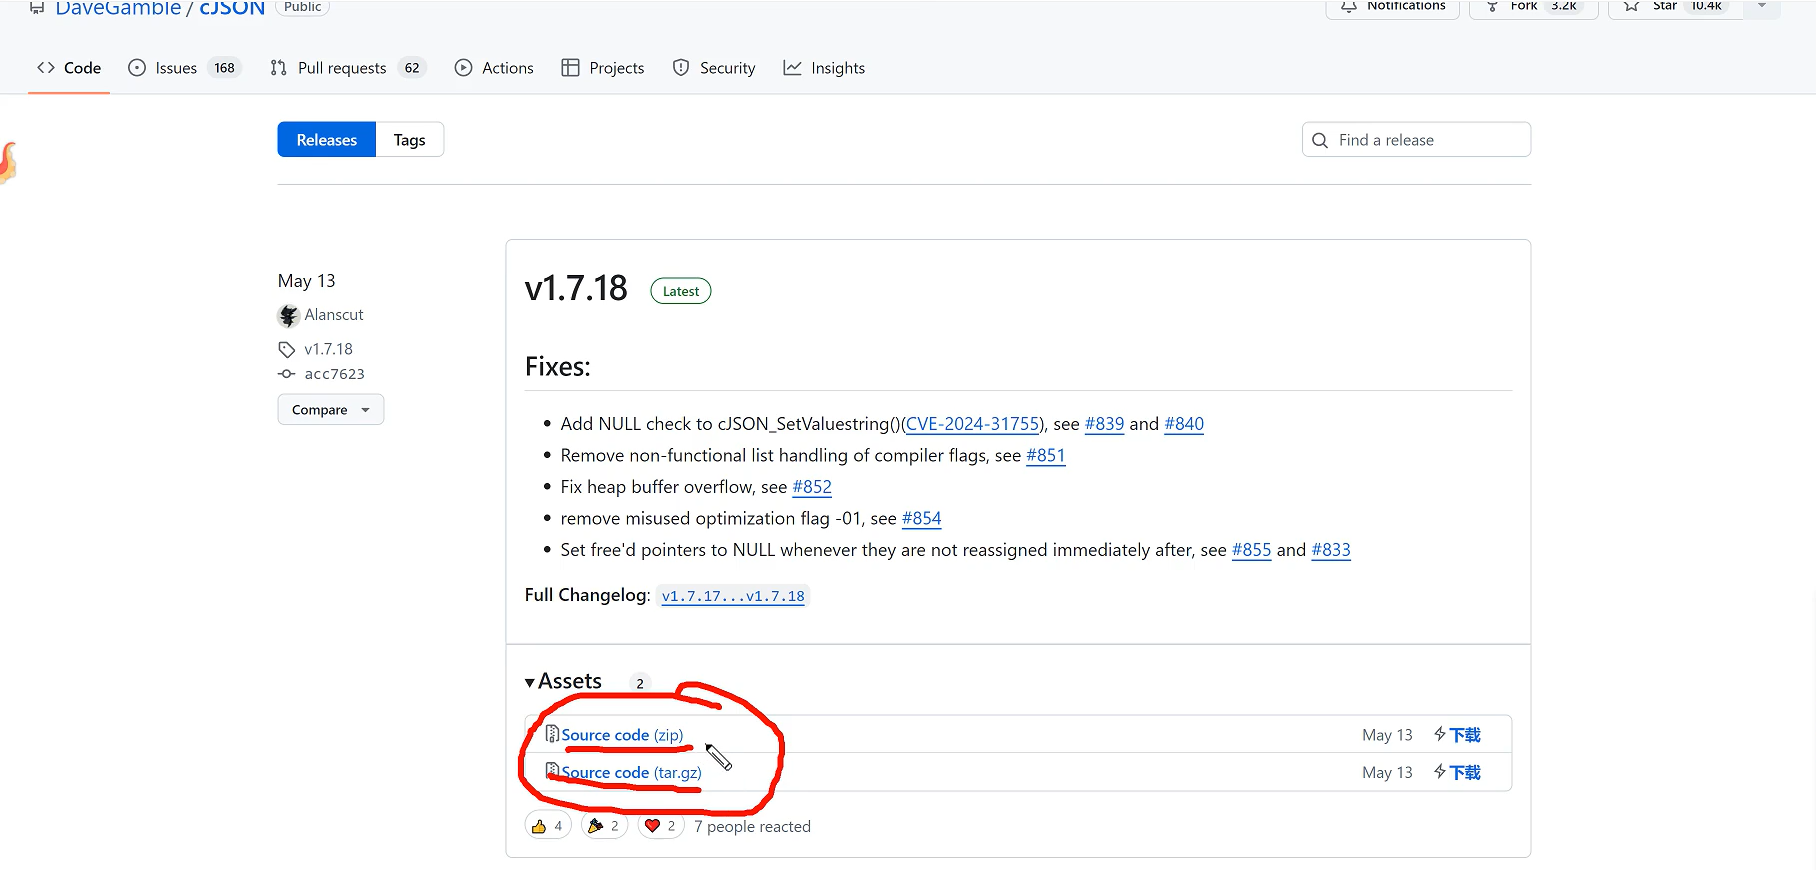Screen dimensions: 1816x870
Task: Click the Assets count badge 2
Action: [640, 684]
